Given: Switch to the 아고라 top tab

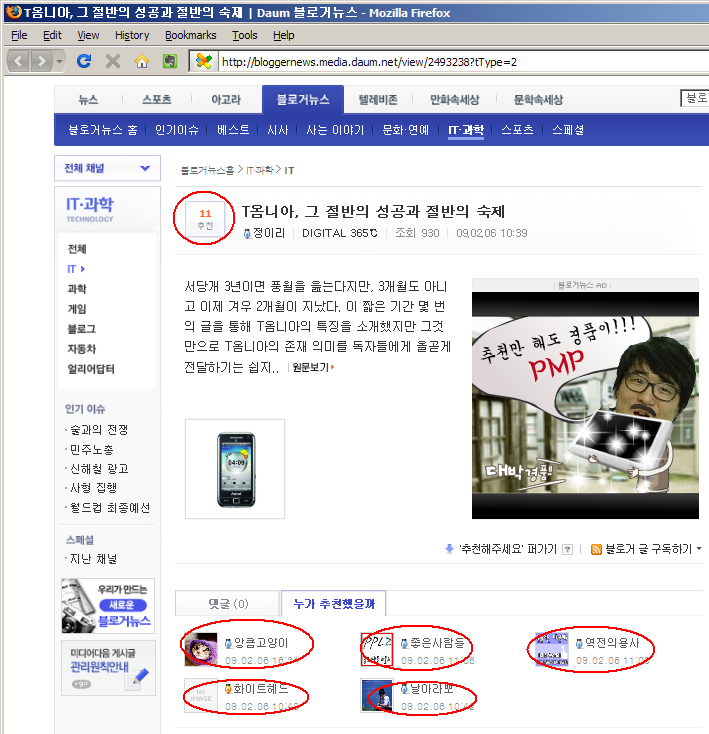Looking at the screenshot, I should pyautogui.click(x=226, y=99).
